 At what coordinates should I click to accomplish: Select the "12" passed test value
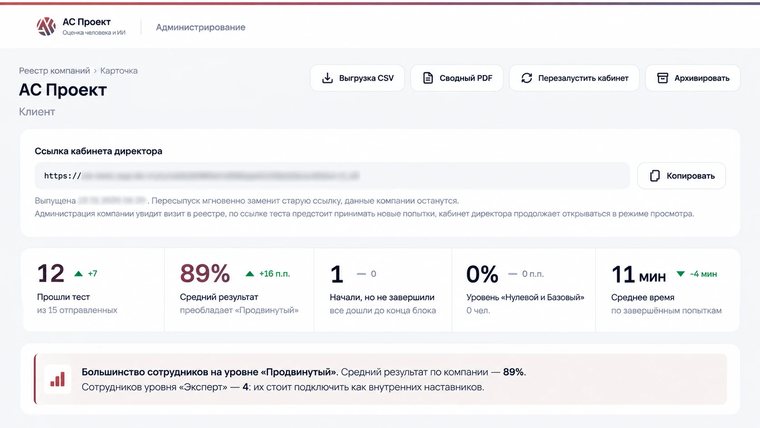[x=50, y=273]
